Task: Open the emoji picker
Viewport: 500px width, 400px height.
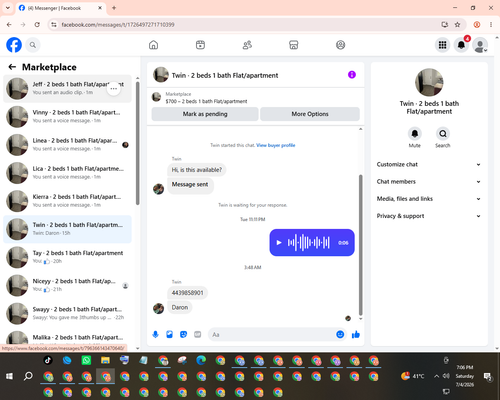Action: 340,334
